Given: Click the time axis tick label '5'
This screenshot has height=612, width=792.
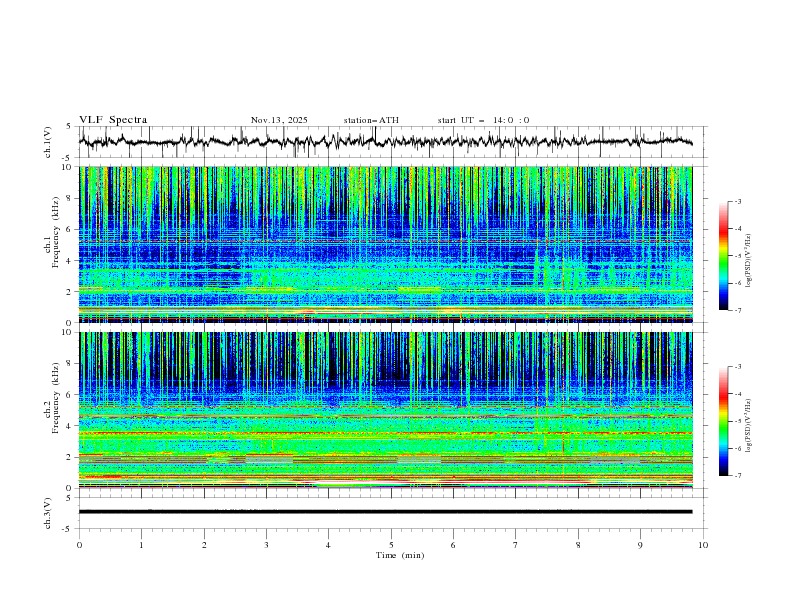Looking at the screenshot, I should pos(391,545).
